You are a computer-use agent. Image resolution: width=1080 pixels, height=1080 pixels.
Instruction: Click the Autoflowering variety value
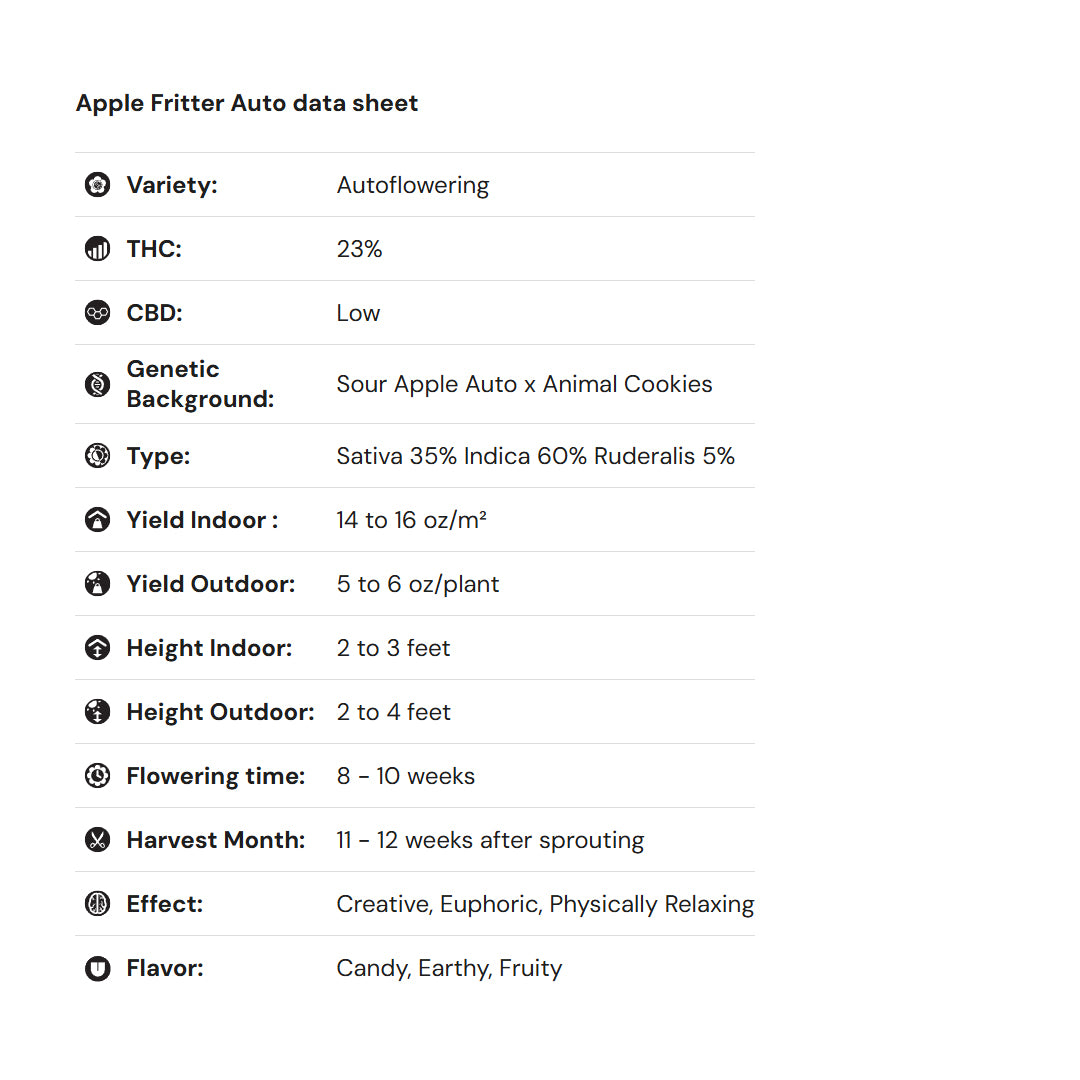click(x=412, y=185)
